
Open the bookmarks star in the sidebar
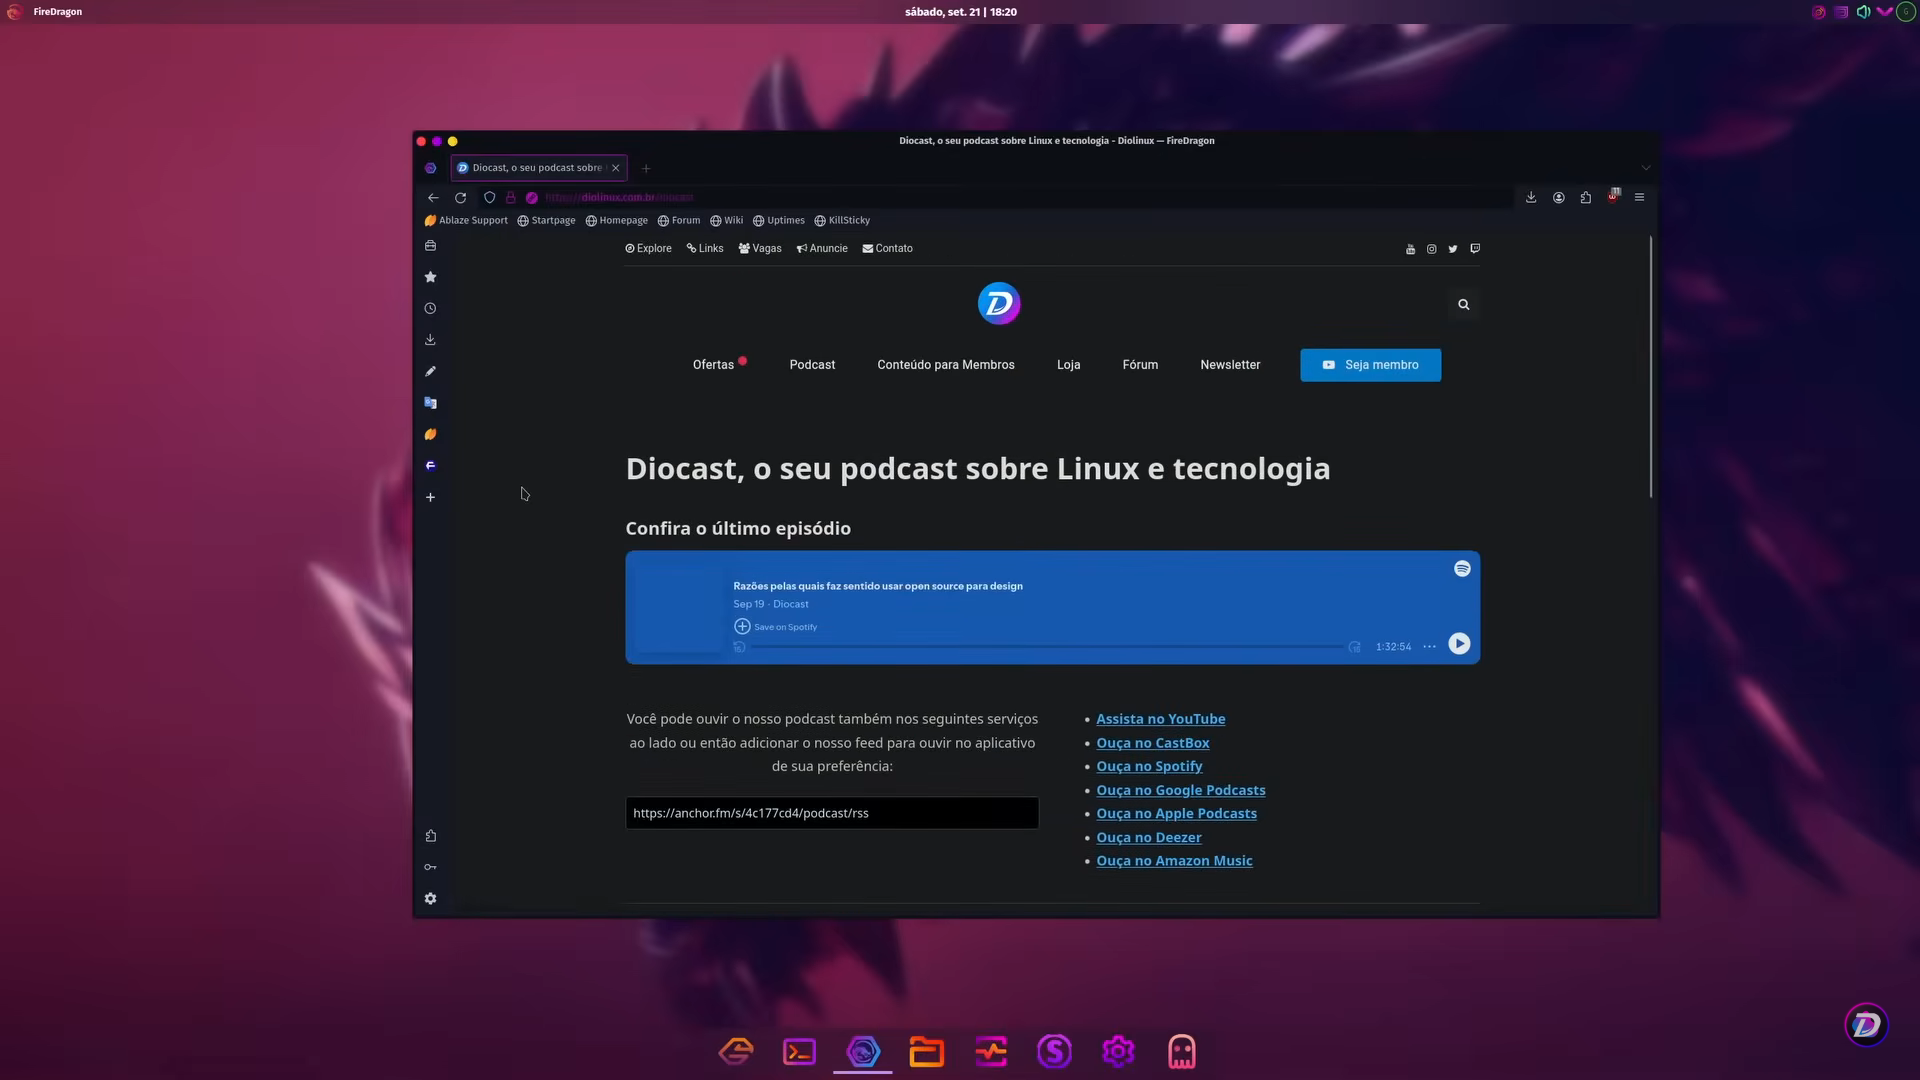[430, 277]
